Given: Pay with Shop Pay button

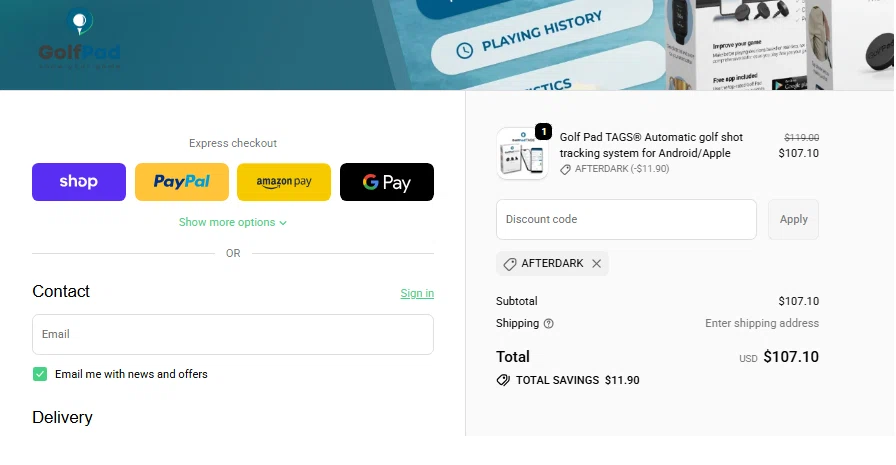Looking at the screenshot, I should 79,182.
